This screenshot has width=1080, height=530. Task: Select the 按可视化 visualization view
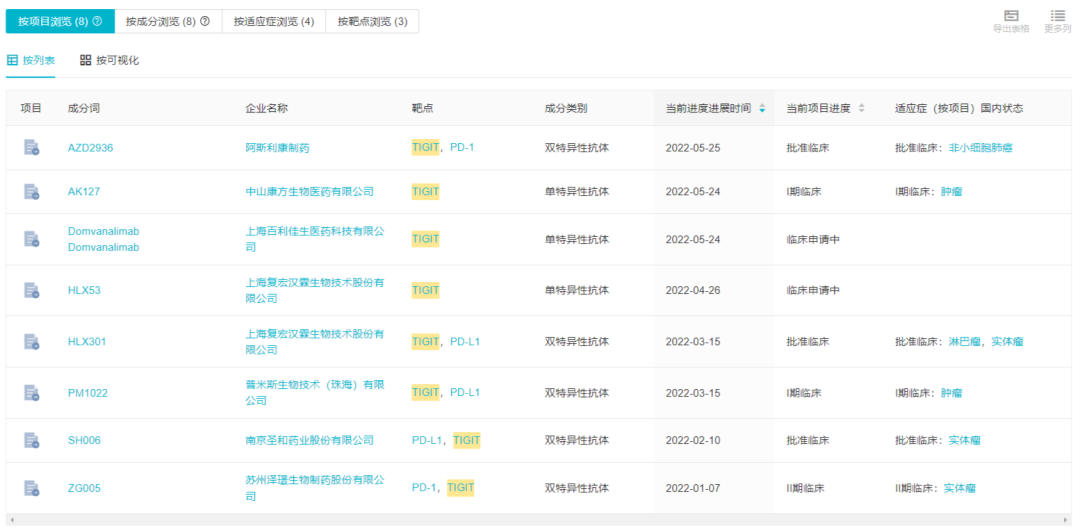(x=110, y=61)
